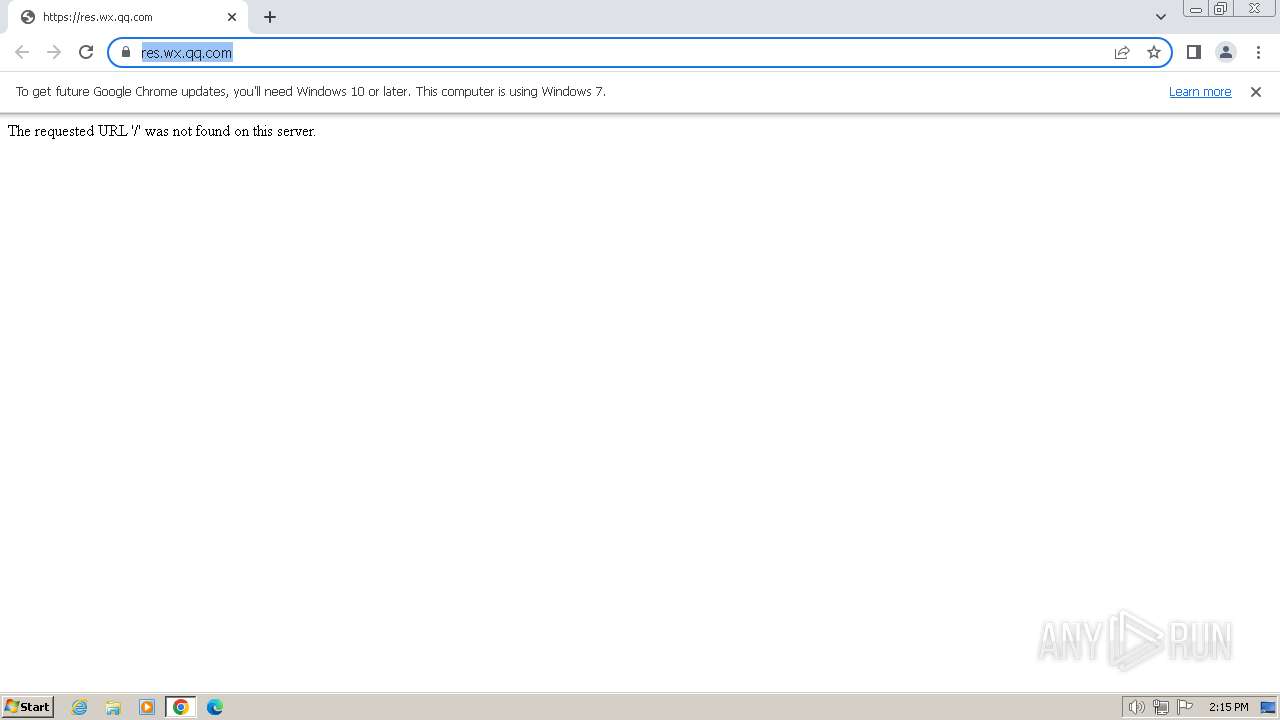Launch Windows Media Player from taskbar
The image size is (1280, 720).
(147, 707)
